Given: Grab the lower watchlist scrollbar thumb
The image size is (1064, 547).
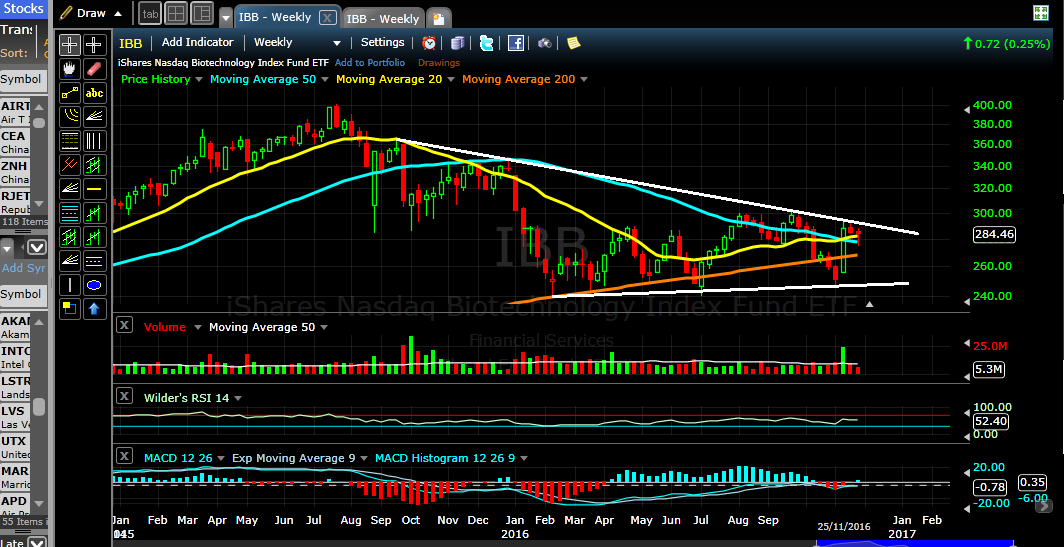Looking at the screenshot, I should click(39, 407).
